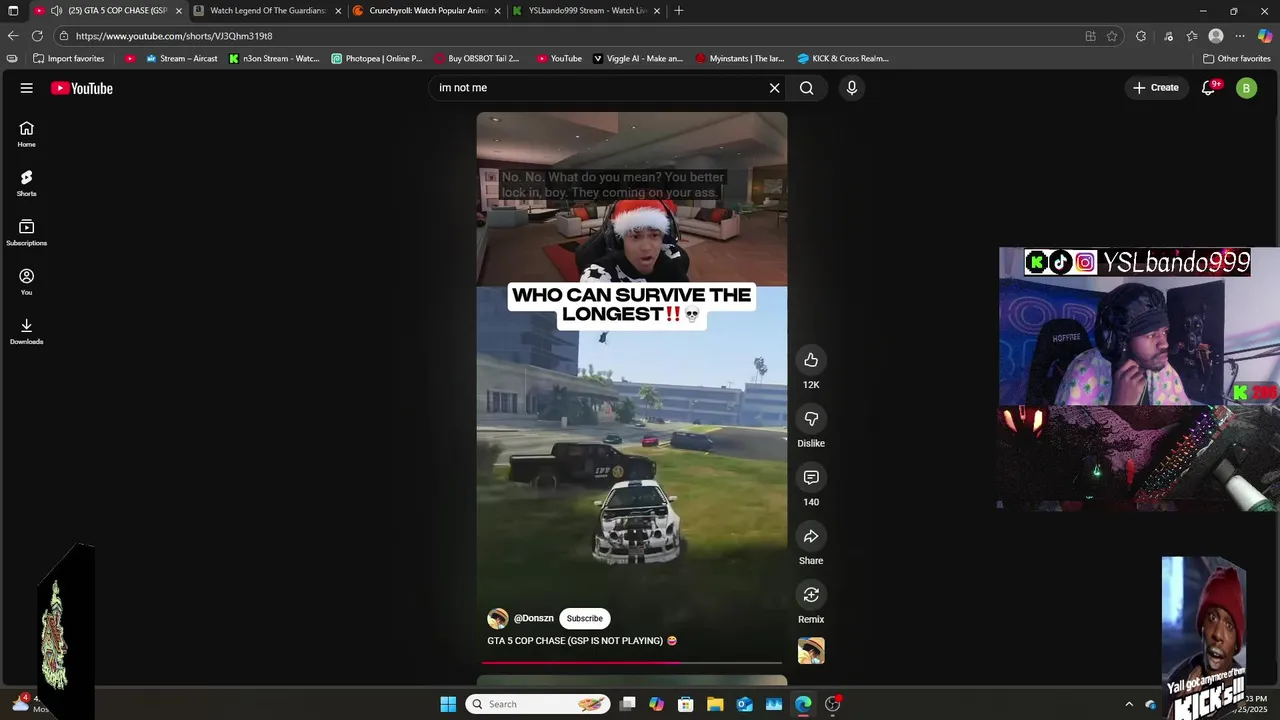Open browser extensions icon
This screenshot has width=1280, height=720.
coord(1141,36)
